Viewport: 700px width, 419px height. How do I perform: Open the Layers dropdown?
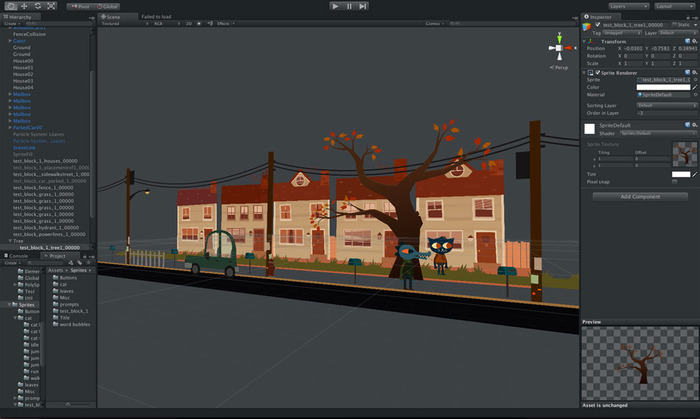point(629,6)
